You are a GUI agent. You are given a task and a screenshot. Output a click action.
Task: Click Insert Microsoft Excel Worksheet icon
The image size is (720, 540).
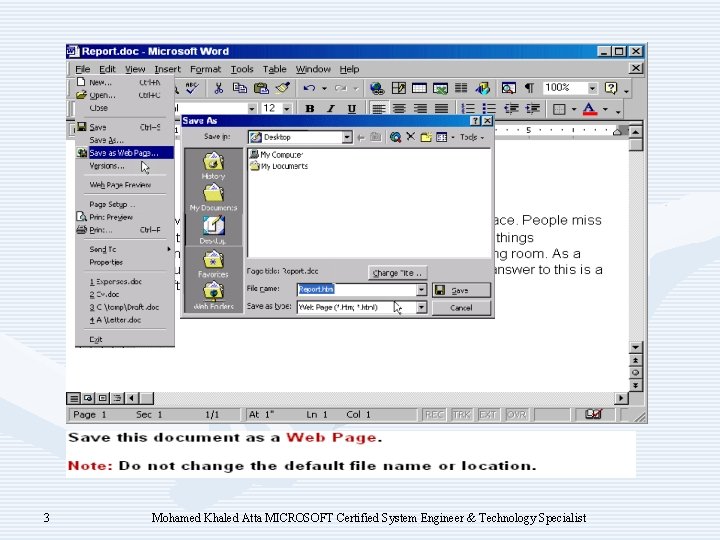(440, 88)
